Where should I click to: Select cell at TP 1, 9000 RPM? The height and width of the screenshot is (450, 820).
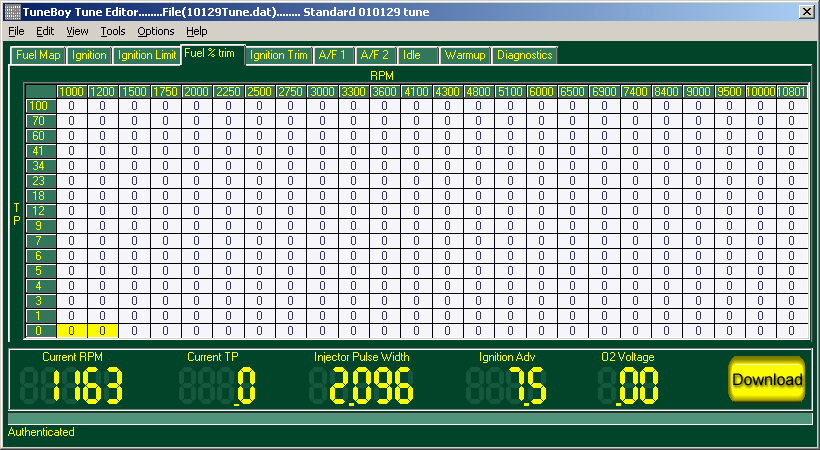[698, 316]
